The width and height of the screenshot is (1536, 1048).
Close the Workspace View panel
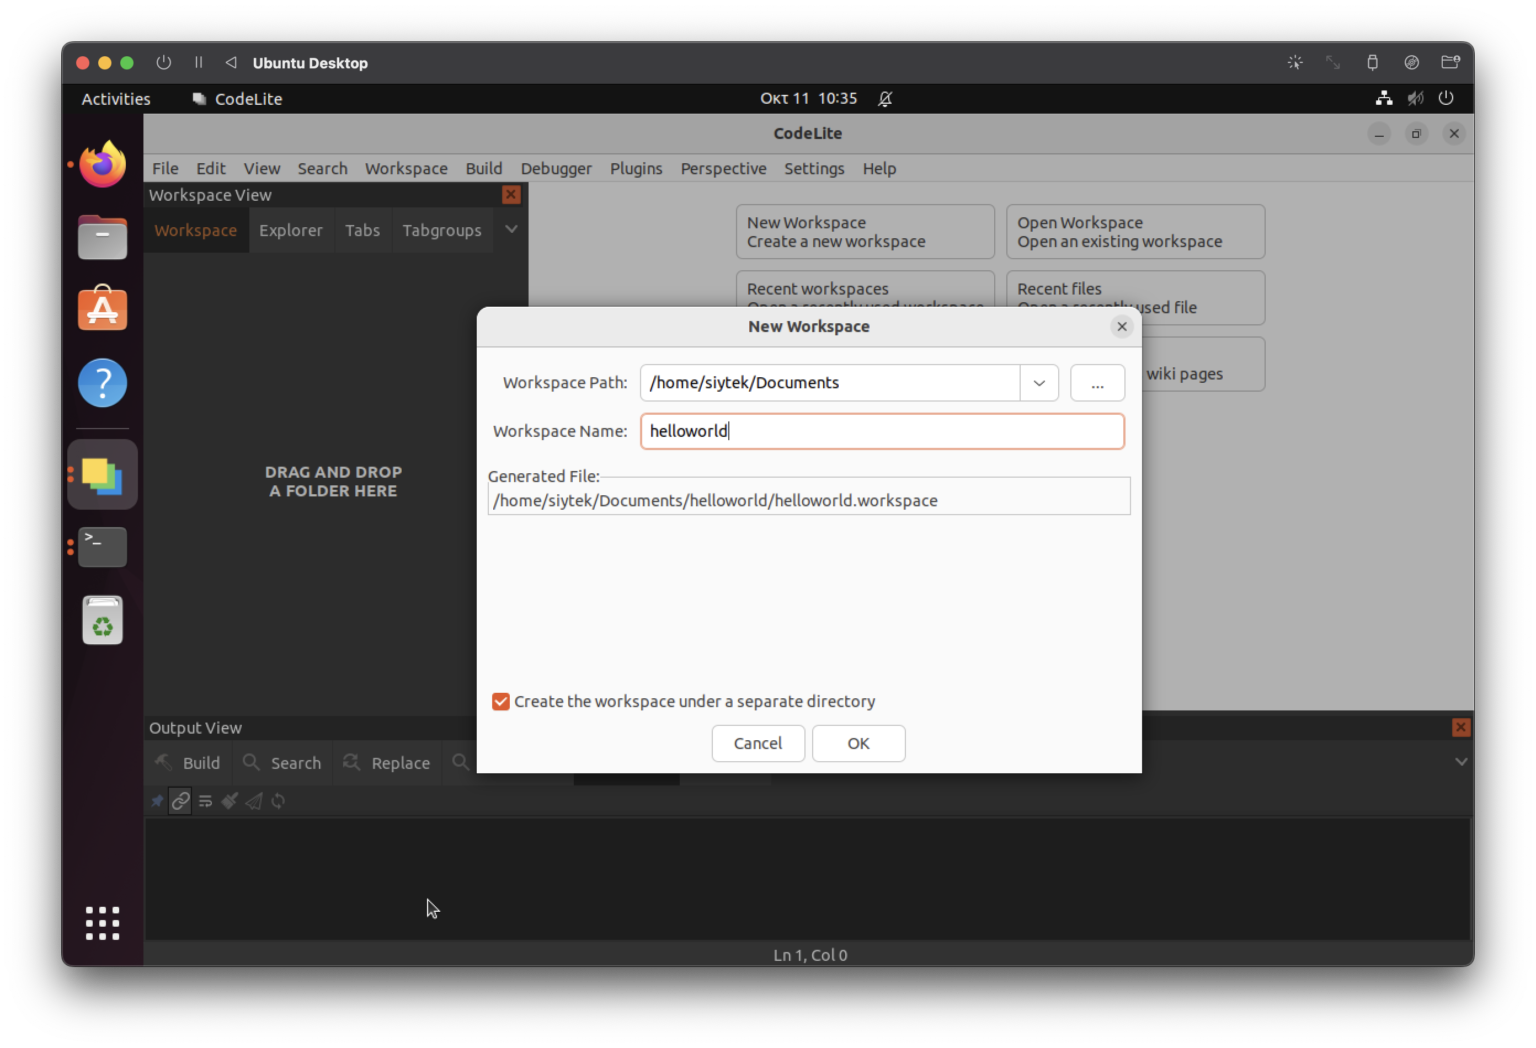[x=511, y=195]
